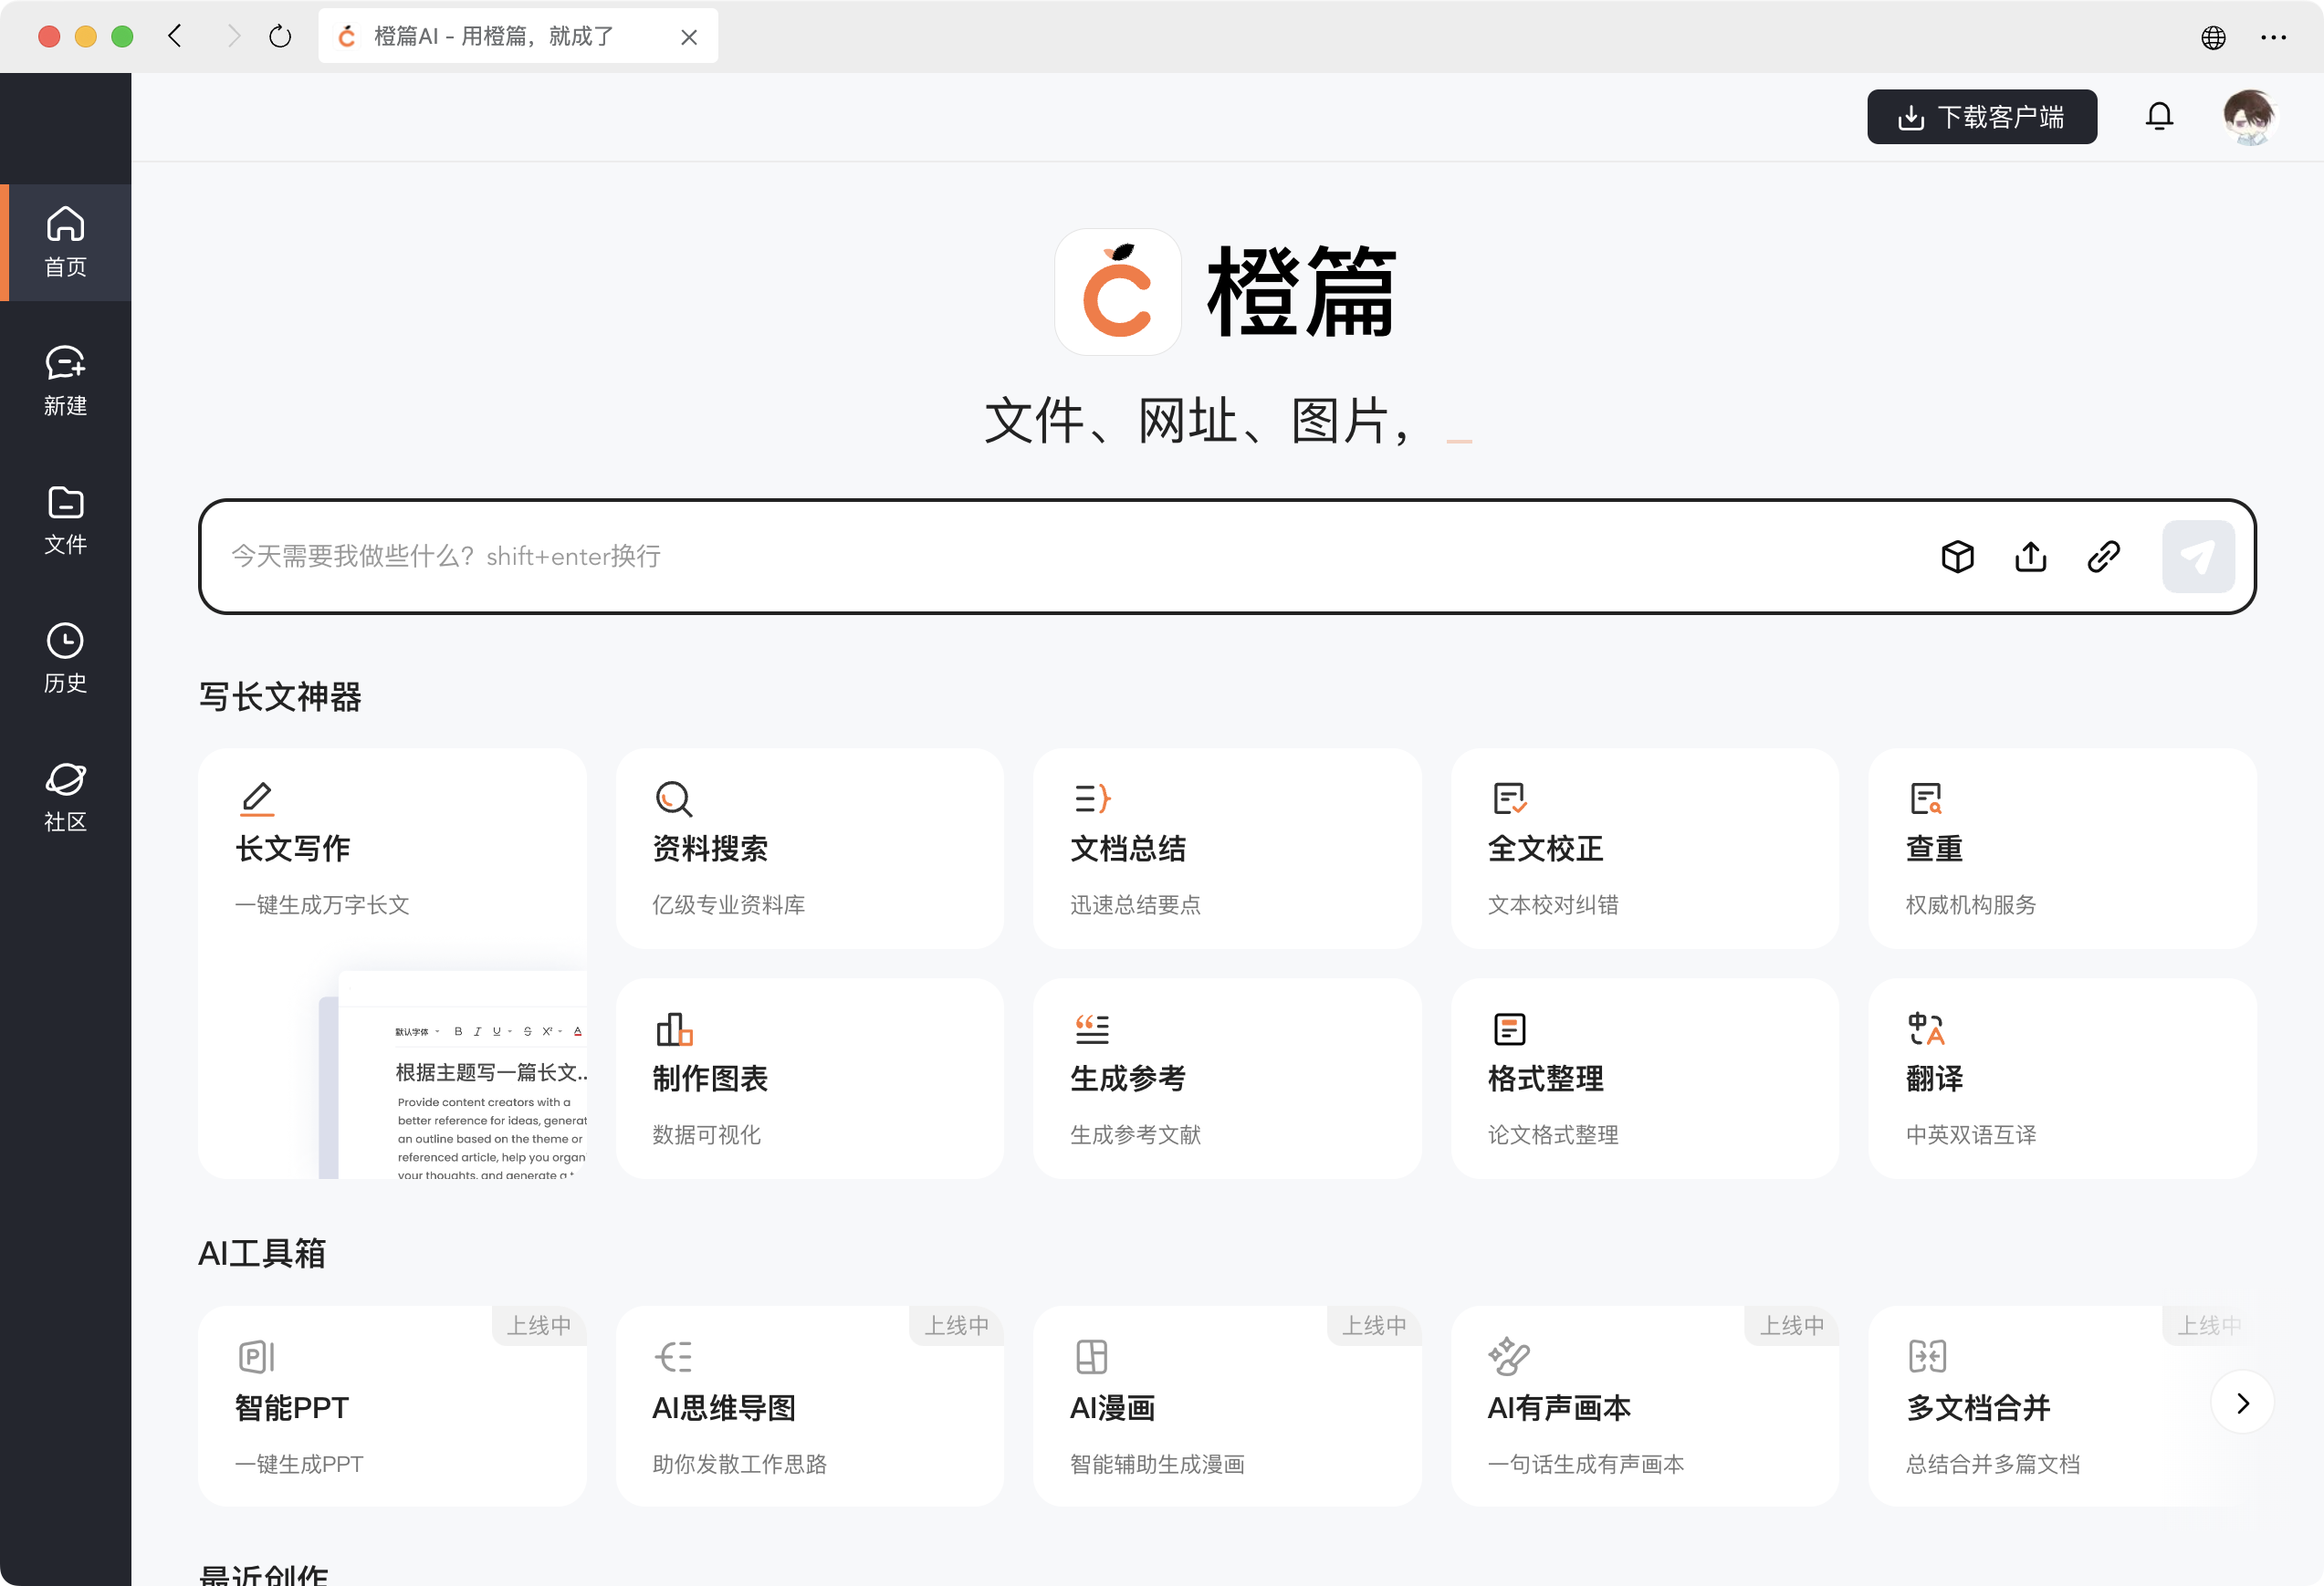Click the 格式整理 format icon
This screenshot has height=1586, width=2324.
1509,1029
